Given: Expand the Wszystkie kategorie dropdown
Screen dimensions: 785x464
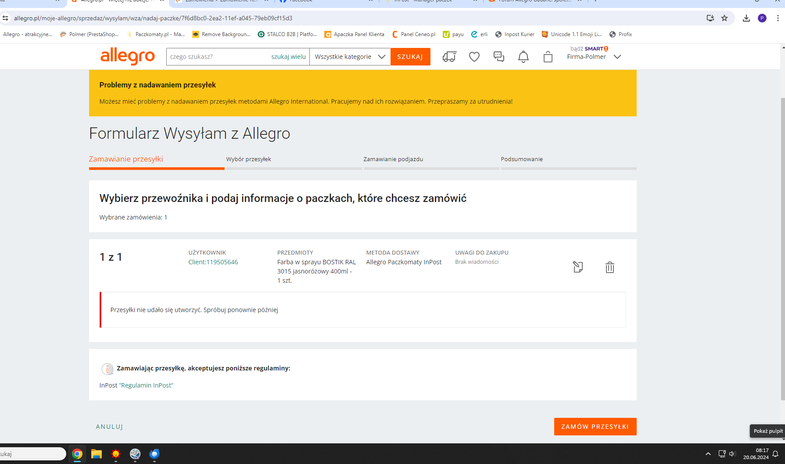Looking at the screenshot, I should point(349,57).
